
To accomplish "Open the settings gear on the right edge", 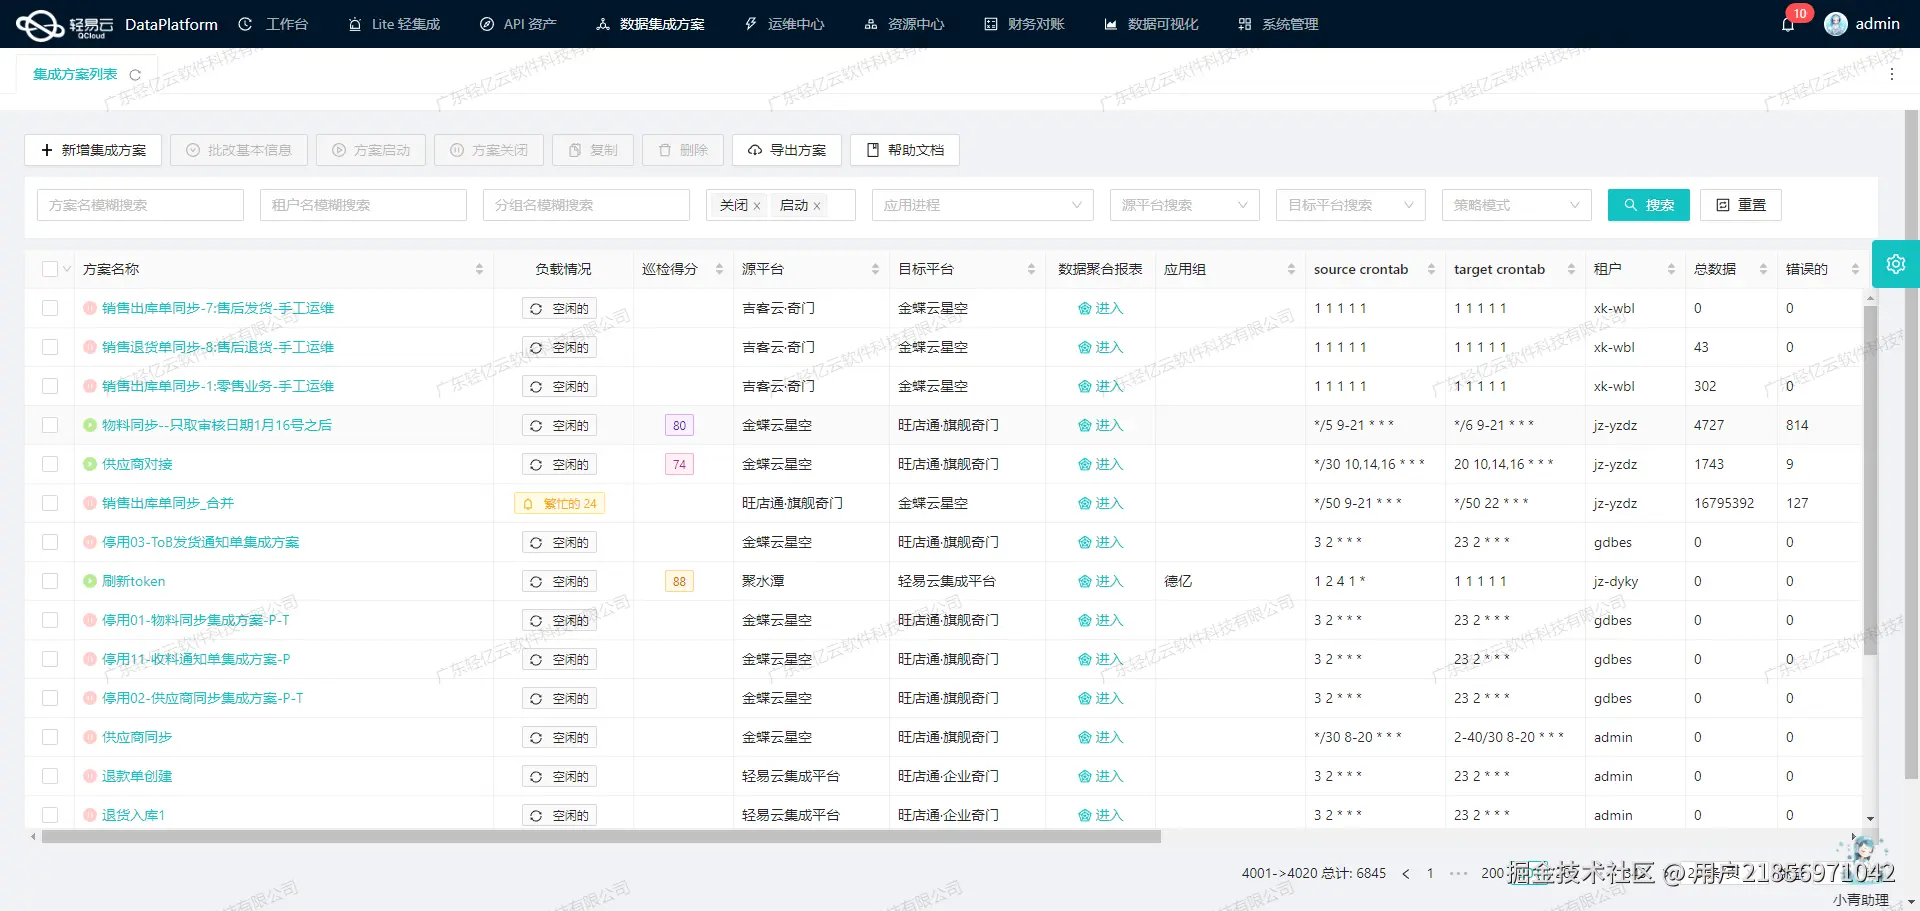I will (1896, 263).
